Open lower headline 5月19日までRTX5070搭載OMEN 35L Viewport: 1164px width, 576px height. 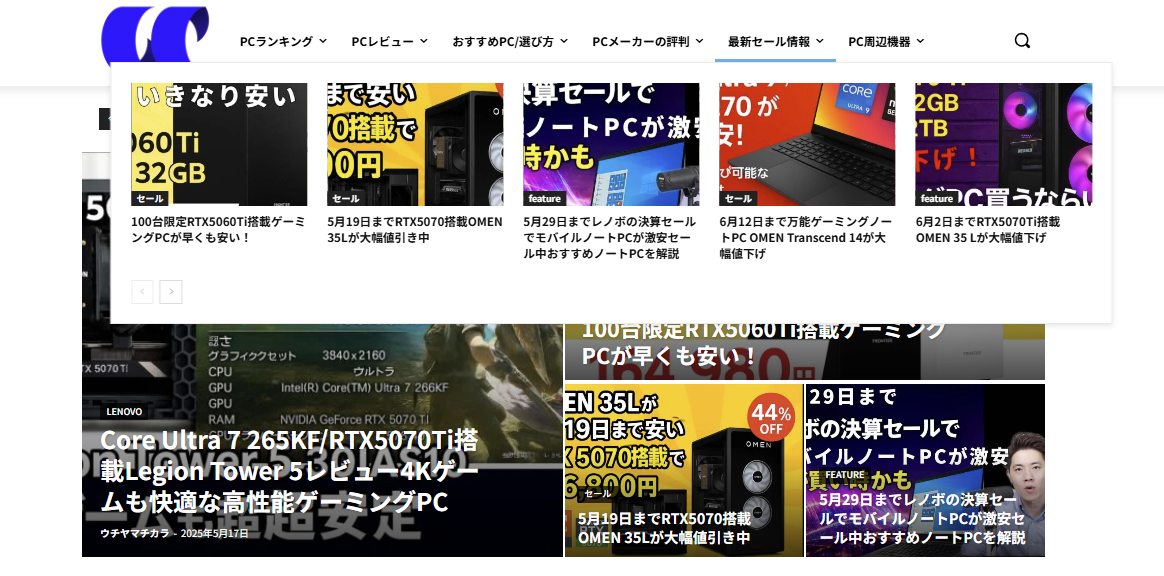tap(664, 528)
